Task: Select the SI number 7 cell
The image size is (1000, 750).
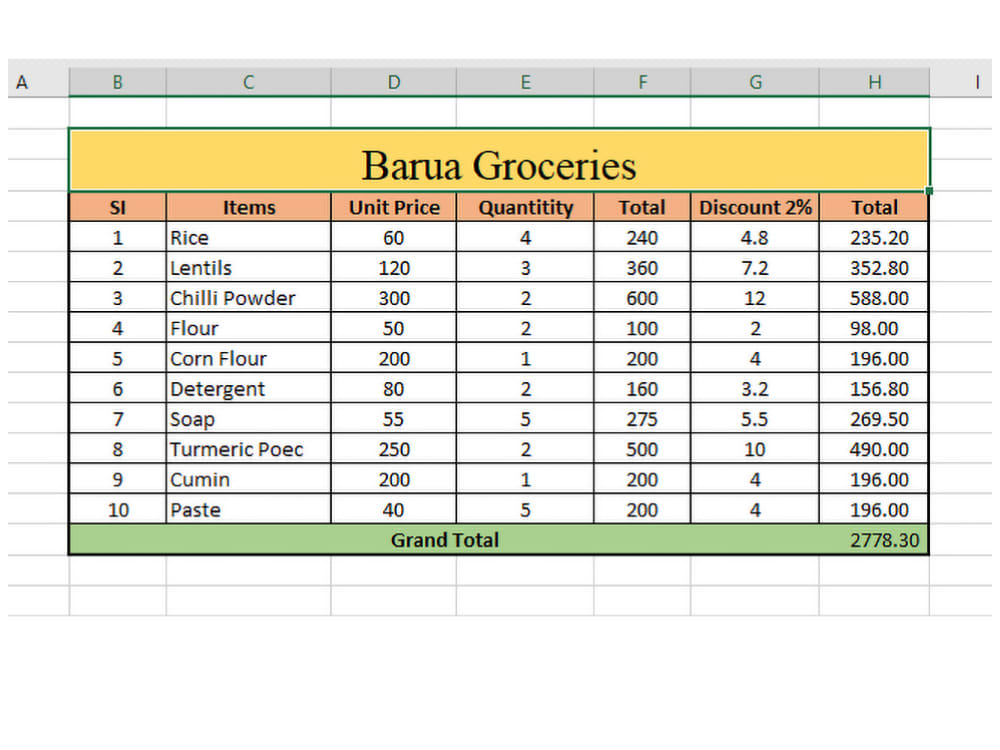Action: click(117, 419)
